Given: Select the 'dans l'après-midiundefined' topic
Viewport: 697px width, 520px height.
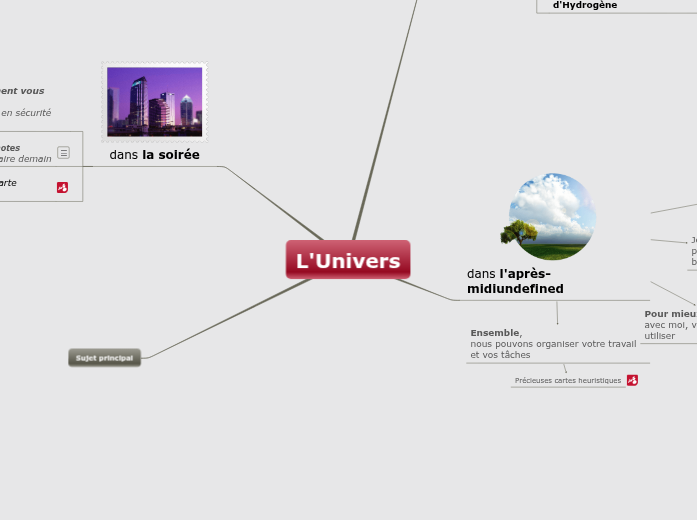Looking at the screenshot, I should 514,281.
